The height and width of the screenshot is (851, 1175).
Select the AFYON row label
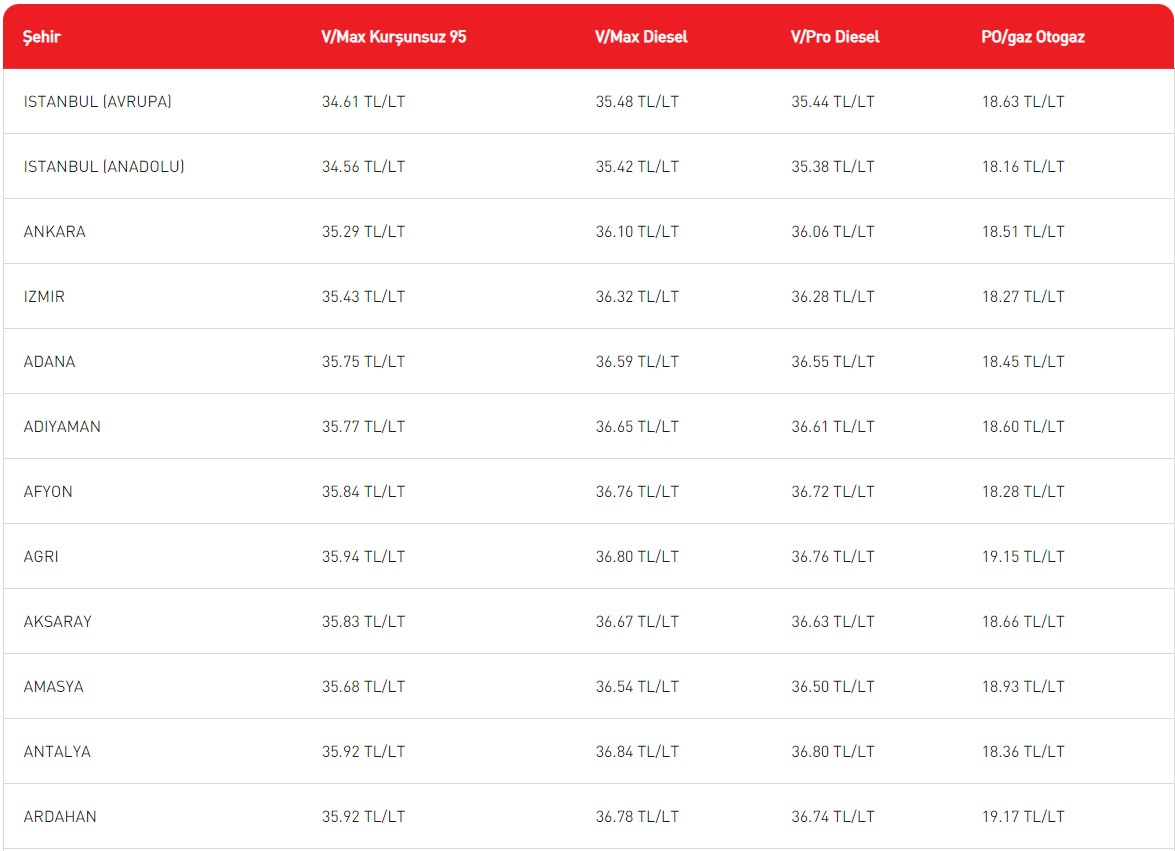[48, 492]
